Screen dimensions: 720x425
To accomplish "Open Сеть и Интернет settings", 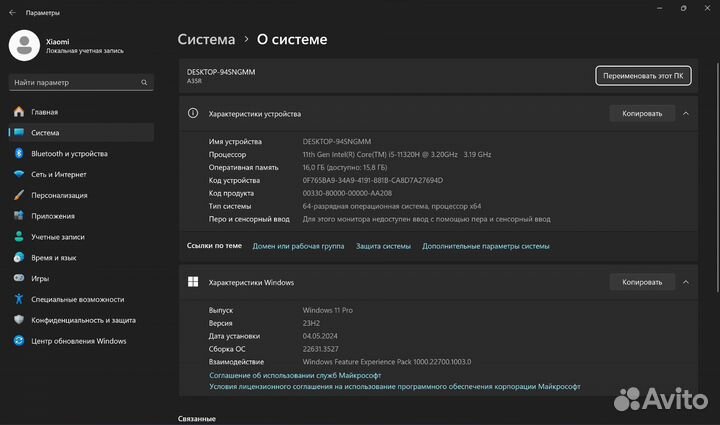I will point(81,174).
